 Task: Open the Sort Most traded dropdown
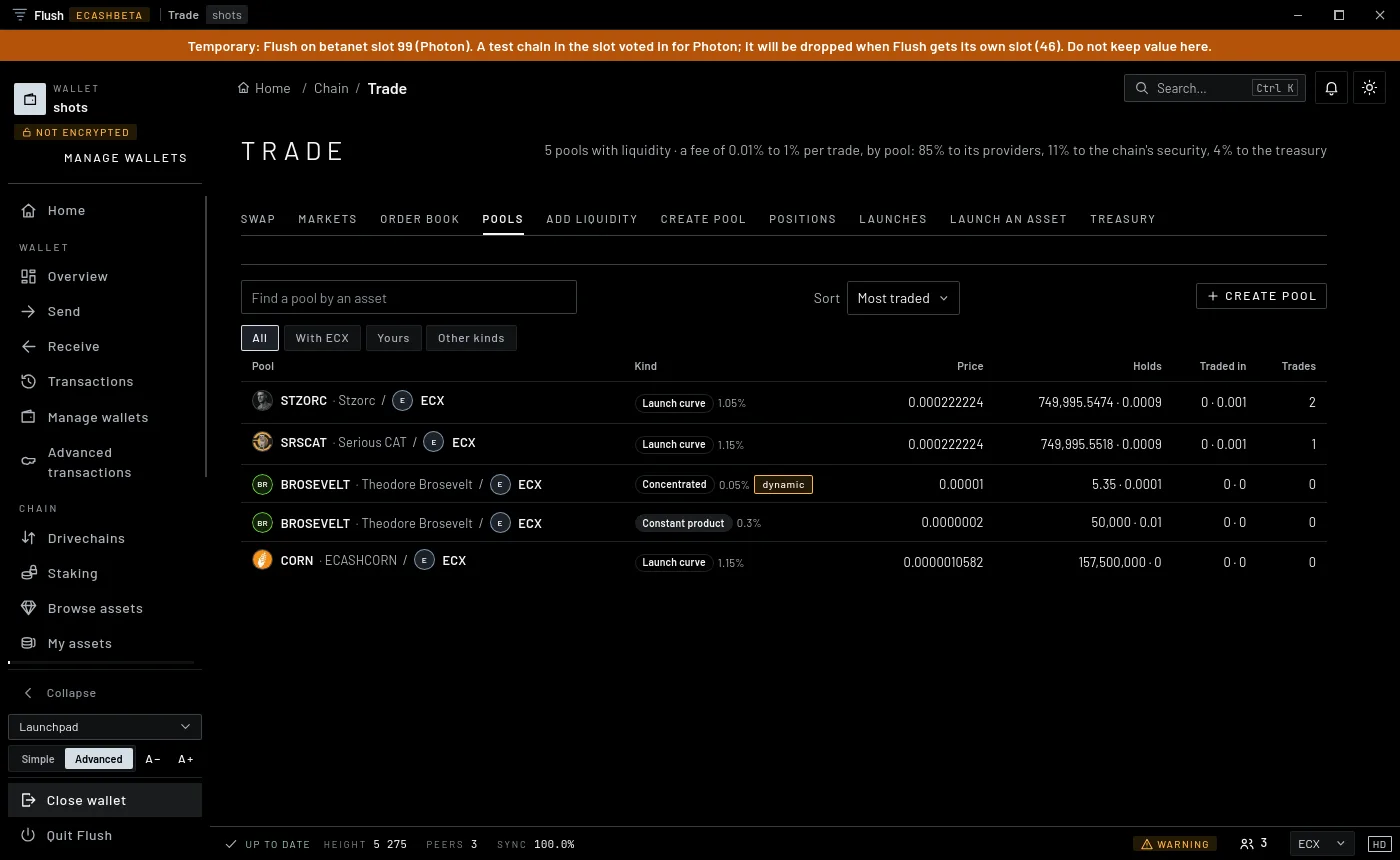[x=903, y=298]
